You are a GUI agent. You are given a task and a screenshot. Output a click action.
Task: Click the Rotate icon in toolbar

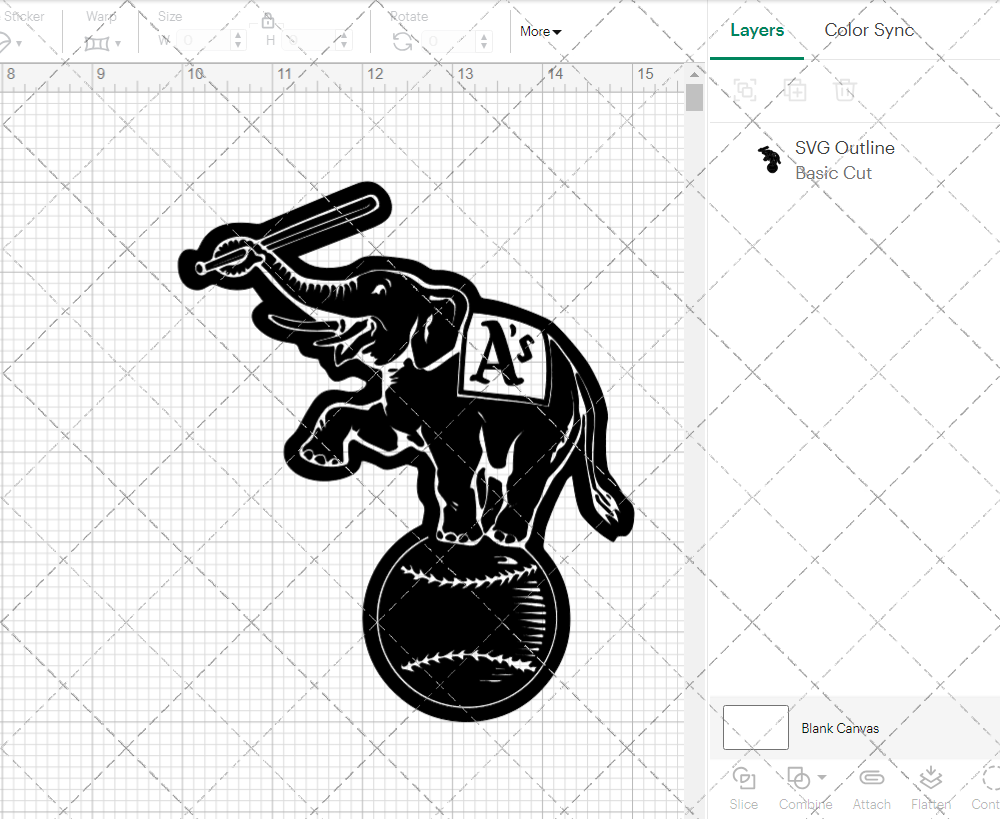pyautogui.click(x=402, y=41)
